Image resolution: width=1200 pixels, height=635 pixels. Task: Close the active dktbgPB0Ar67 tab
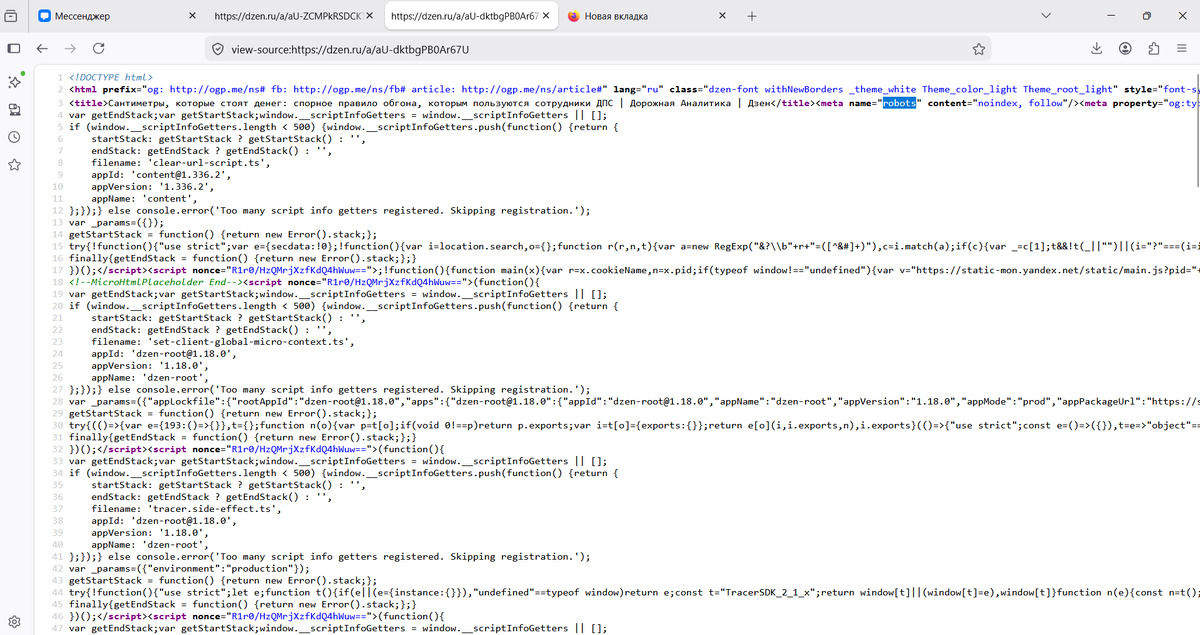pyautogui.click(x=546, y=16)
